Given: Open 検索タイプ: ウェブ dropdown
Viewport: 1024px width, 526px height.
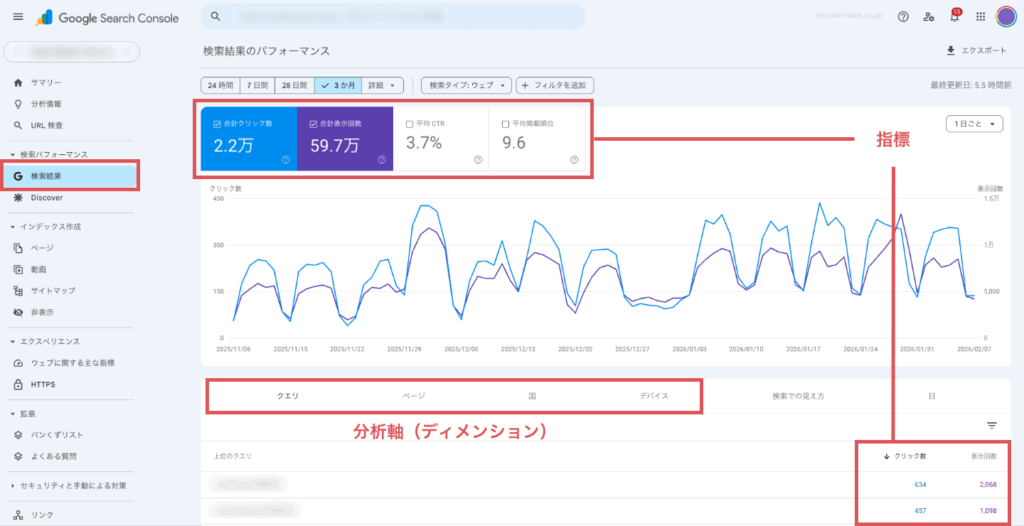Looking at the screenshot, I should pyautogui.click(x=466, y=85).
